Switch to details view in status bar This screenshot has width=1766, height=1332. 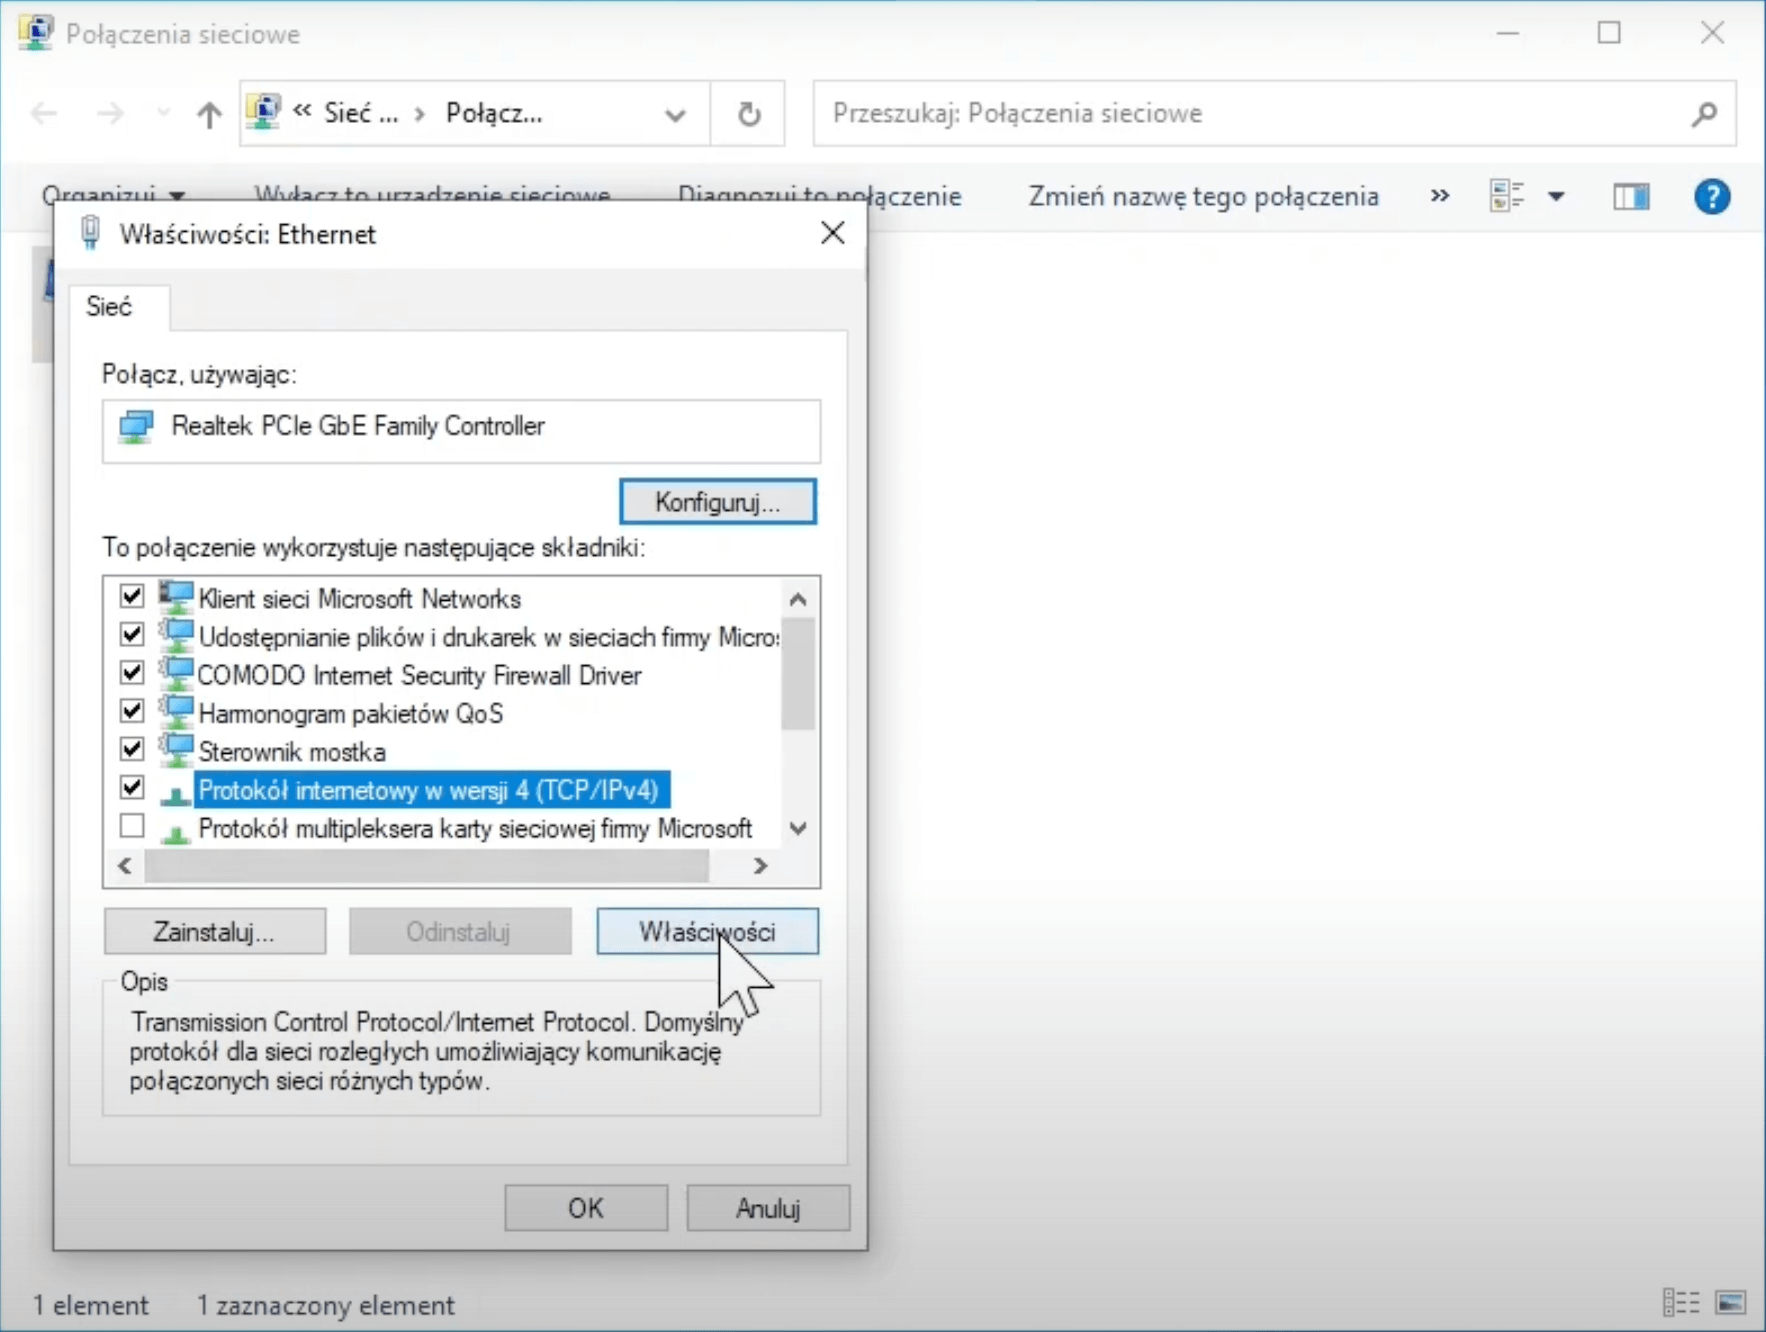click(1681, 1303)
